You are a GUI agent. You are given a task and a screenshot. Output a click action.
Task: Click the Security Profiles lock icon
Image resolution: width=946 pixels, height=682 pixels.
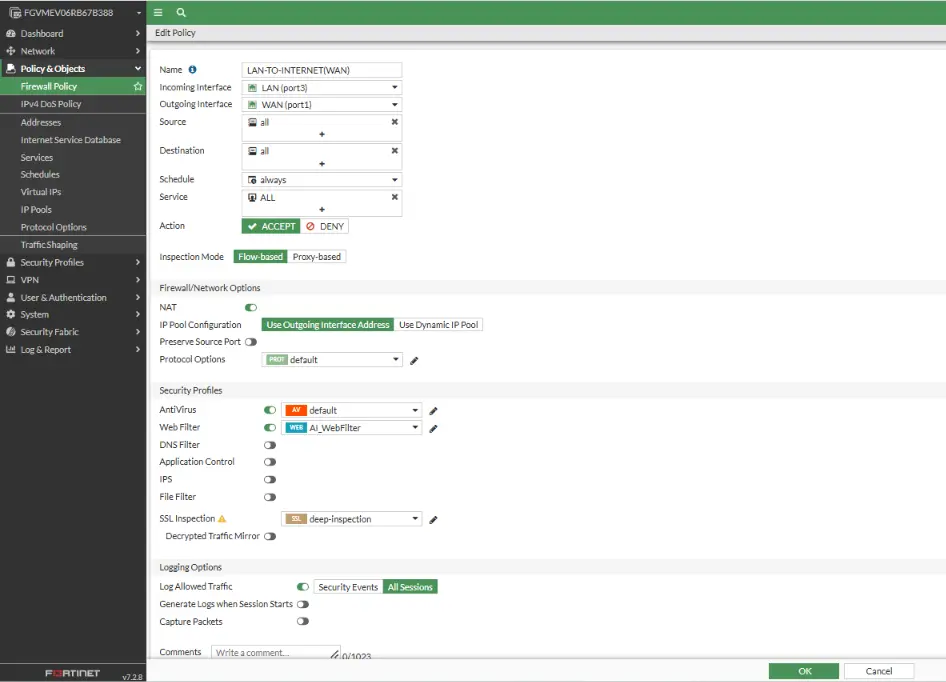click(x=10, y=262)
